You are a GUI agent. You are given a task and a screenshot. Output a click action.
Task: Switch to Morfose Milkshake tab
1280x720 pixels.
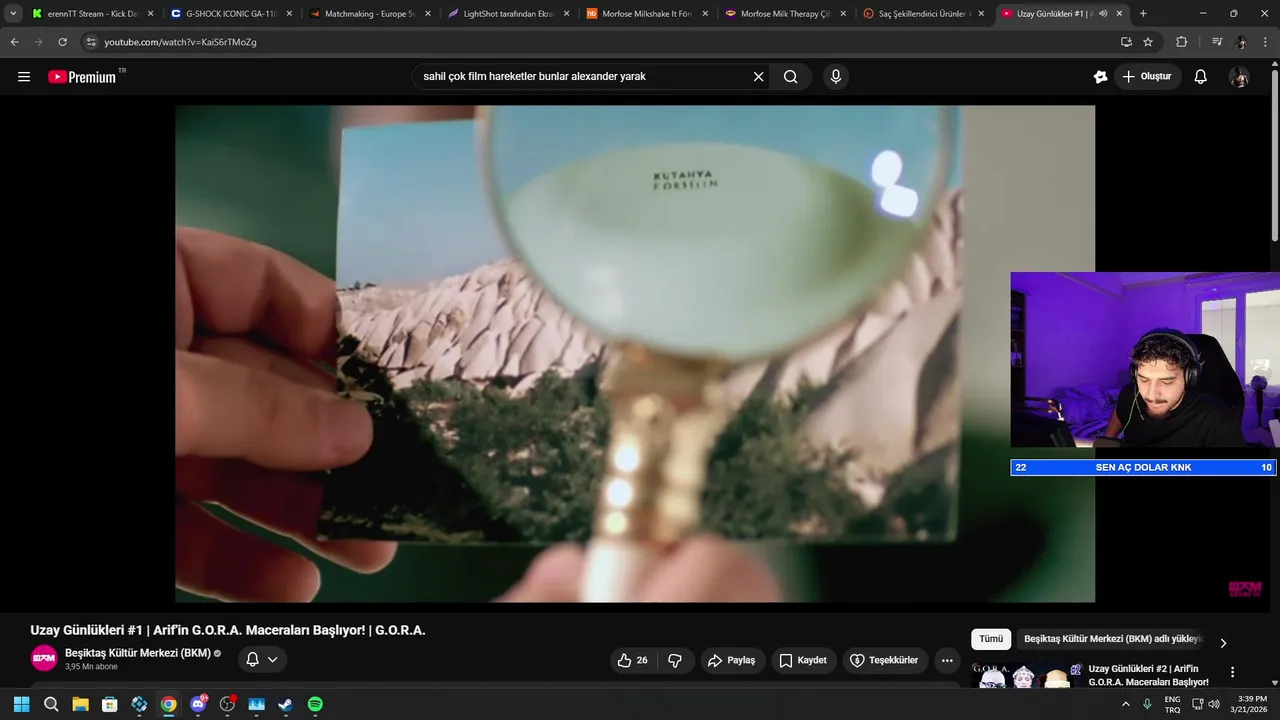click(645, 13)
